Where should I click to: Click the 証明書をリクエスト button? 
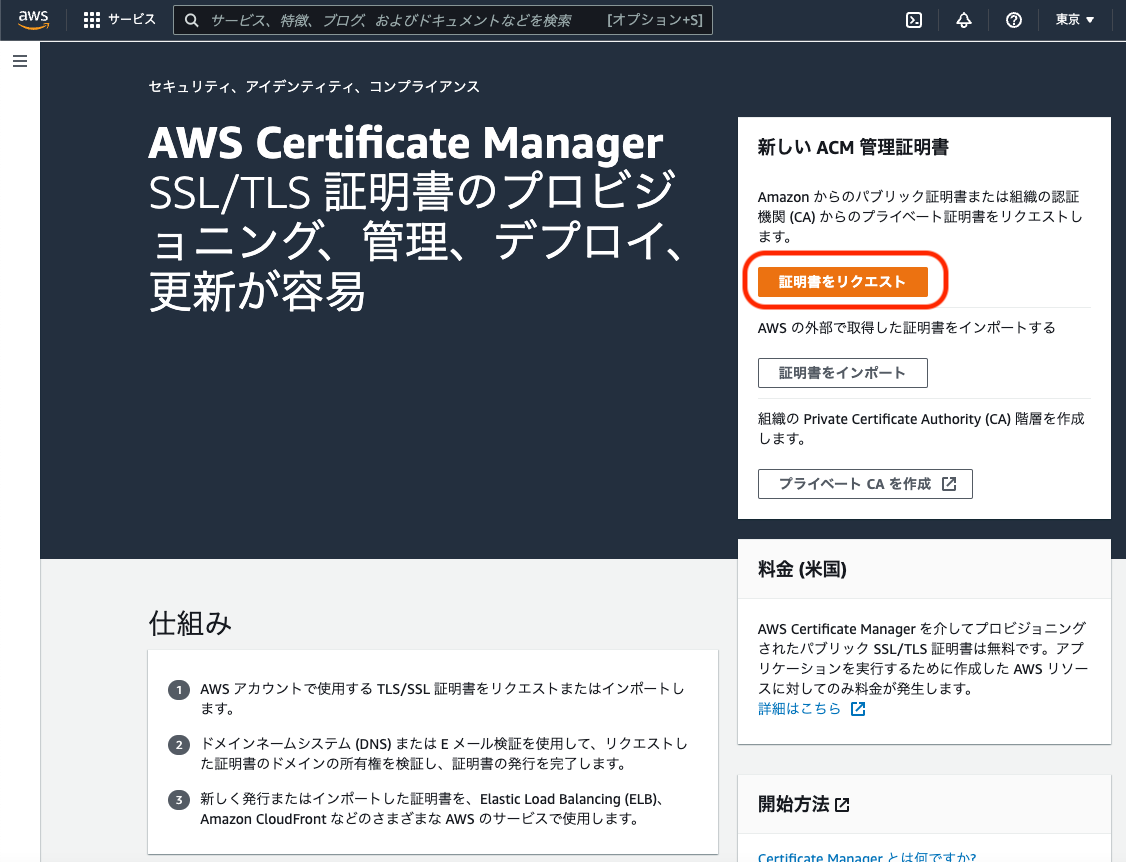(843, 281)
